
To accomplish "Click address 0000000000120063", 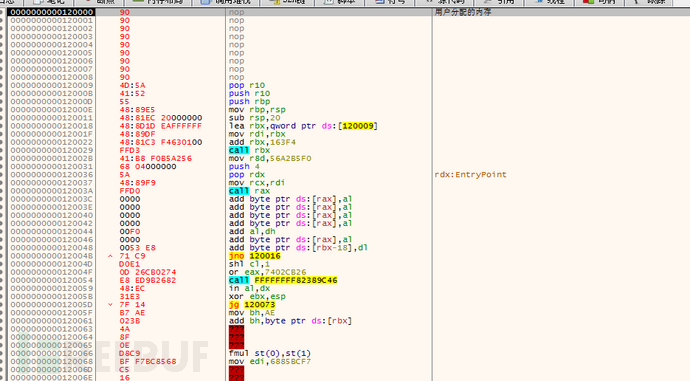I will tap(51, 329).
